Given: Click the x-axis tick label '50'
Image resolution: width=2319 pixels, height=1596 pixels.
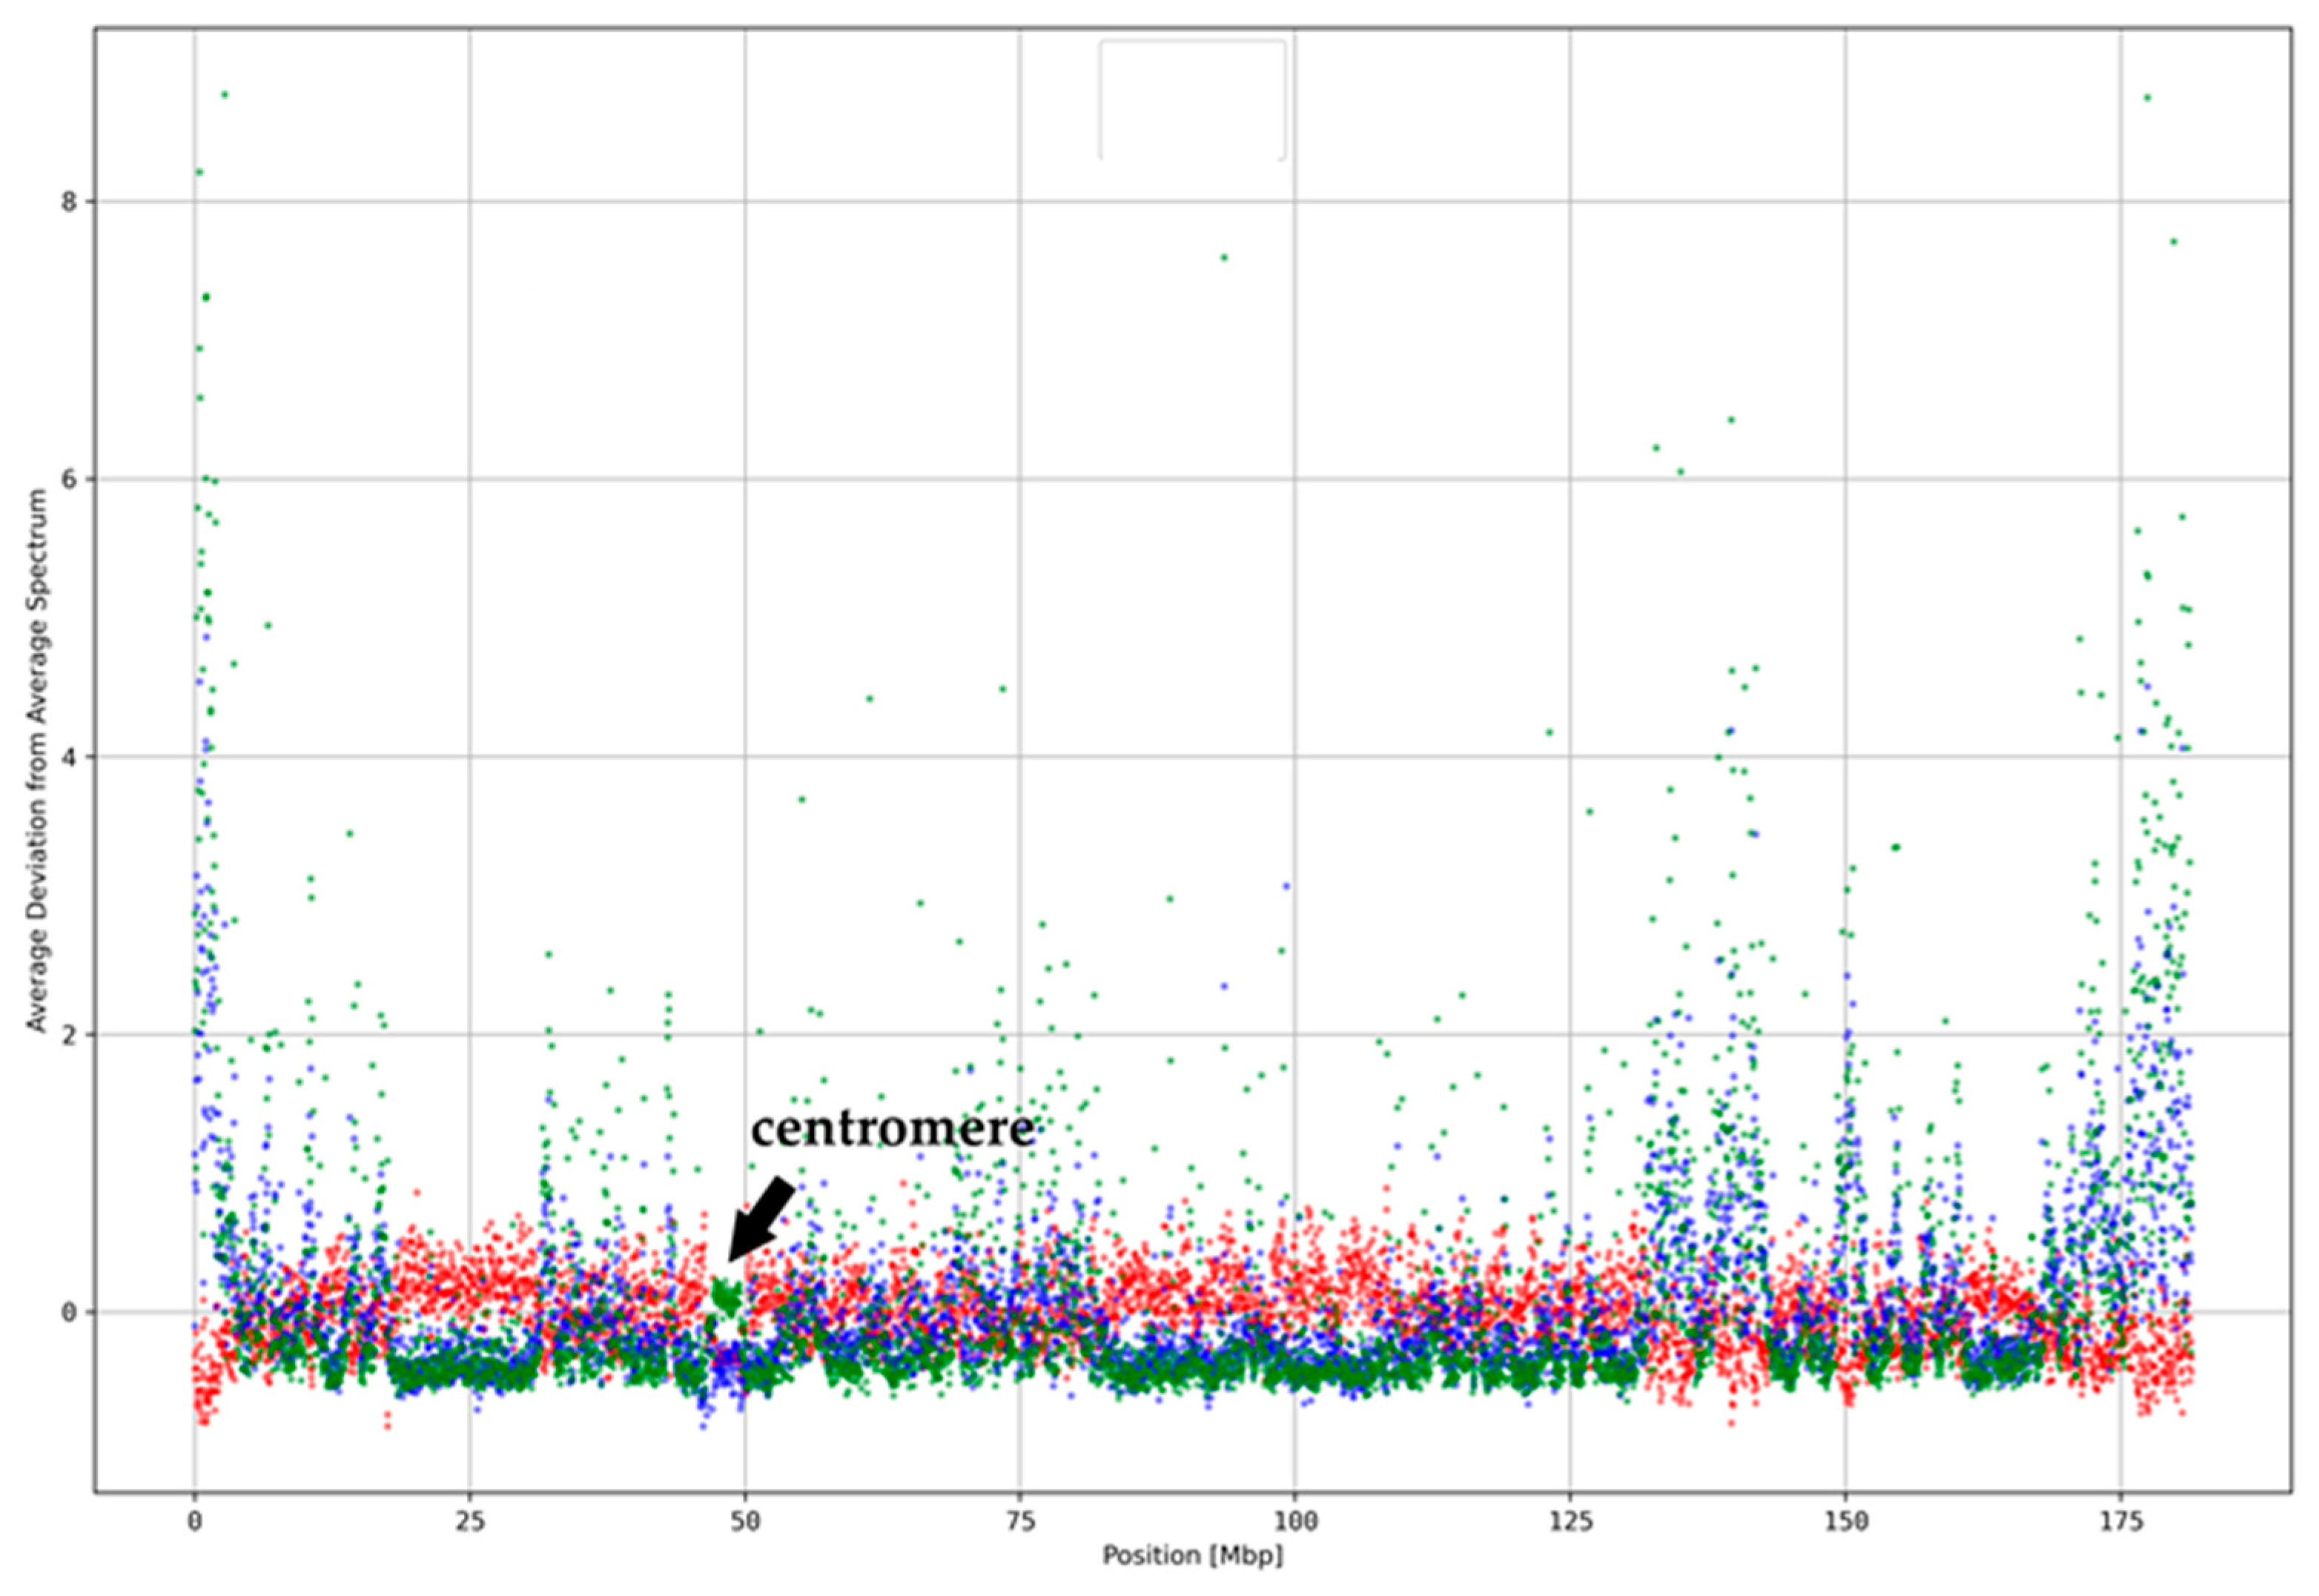Looking at the screenshot, I should coord(744,1521).
